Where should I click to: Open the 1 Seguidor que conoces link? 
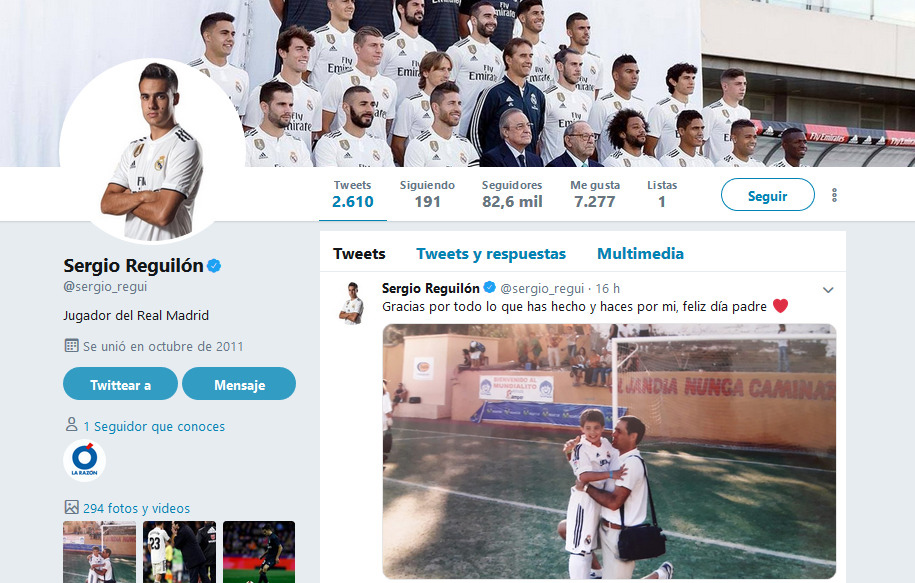click(x=154, y=427)
